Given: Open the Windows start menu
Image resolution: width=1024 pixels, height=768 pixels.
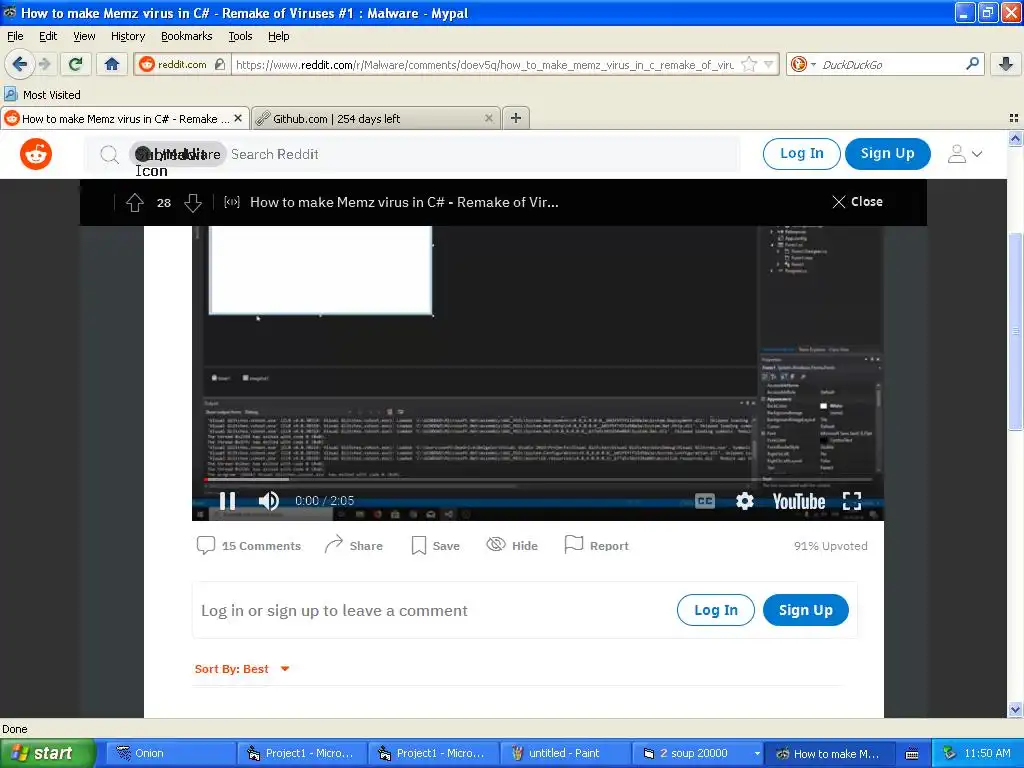Looking at the screenshot, I should click(x=47, y=753).
